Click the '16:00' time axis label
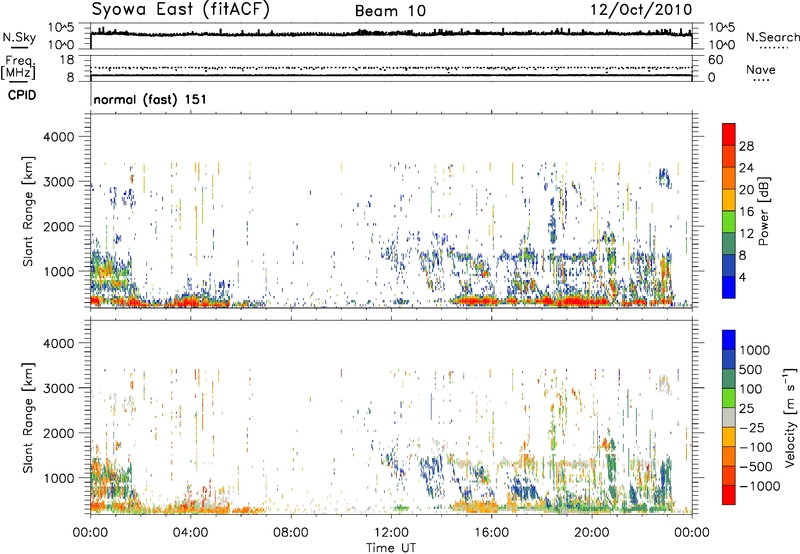 point(491,533)
